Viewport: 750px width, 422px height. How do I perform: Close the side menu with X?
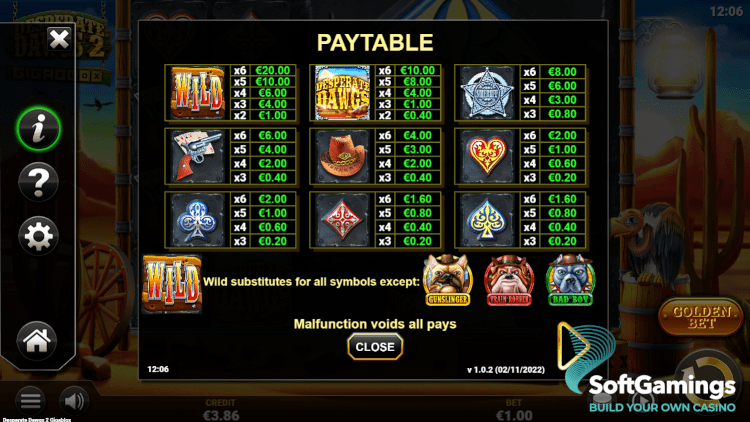pos(59,39)
